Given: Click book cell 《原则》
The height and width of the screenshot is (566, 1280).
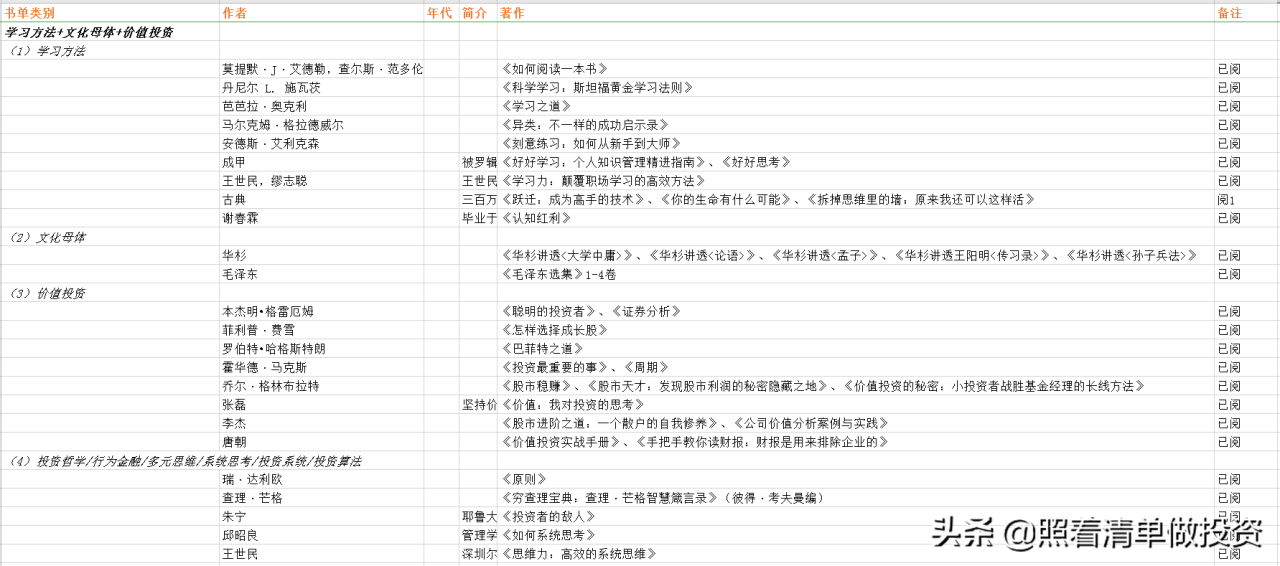Looking at the screenshot, I should coord(524,479).
